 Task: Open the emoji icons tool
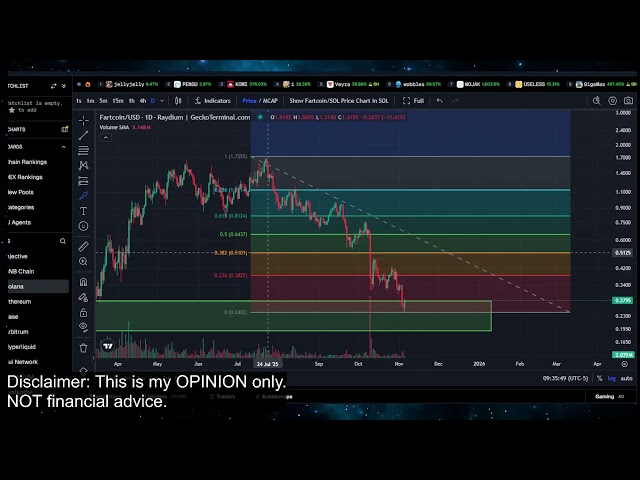[84, 226]
